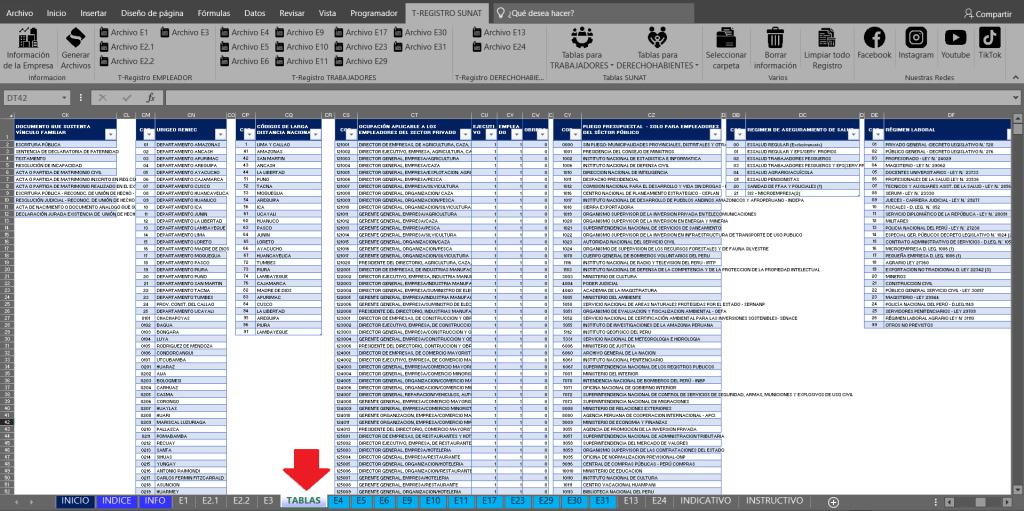The height and width of the screenshot is (511, 1024).
Task: Open filter for Régimen de aseguramiento de salud
Action: (854, 133)
